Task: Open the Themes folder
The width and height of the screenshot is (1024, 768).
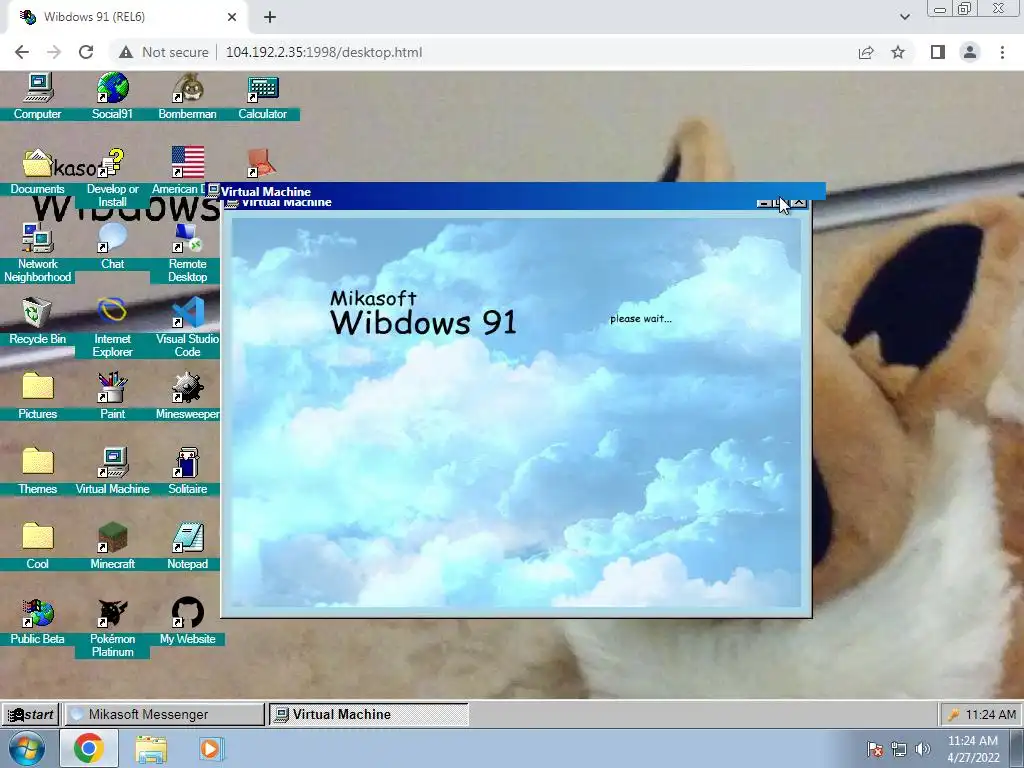Action: tap(37, 471)
